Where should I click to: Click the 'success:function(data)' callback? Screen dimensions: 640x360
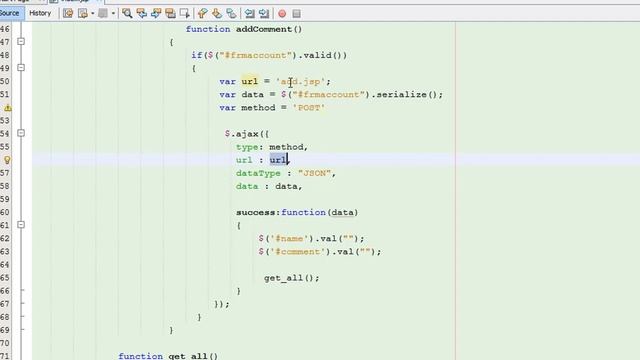[x=297, y=212]
